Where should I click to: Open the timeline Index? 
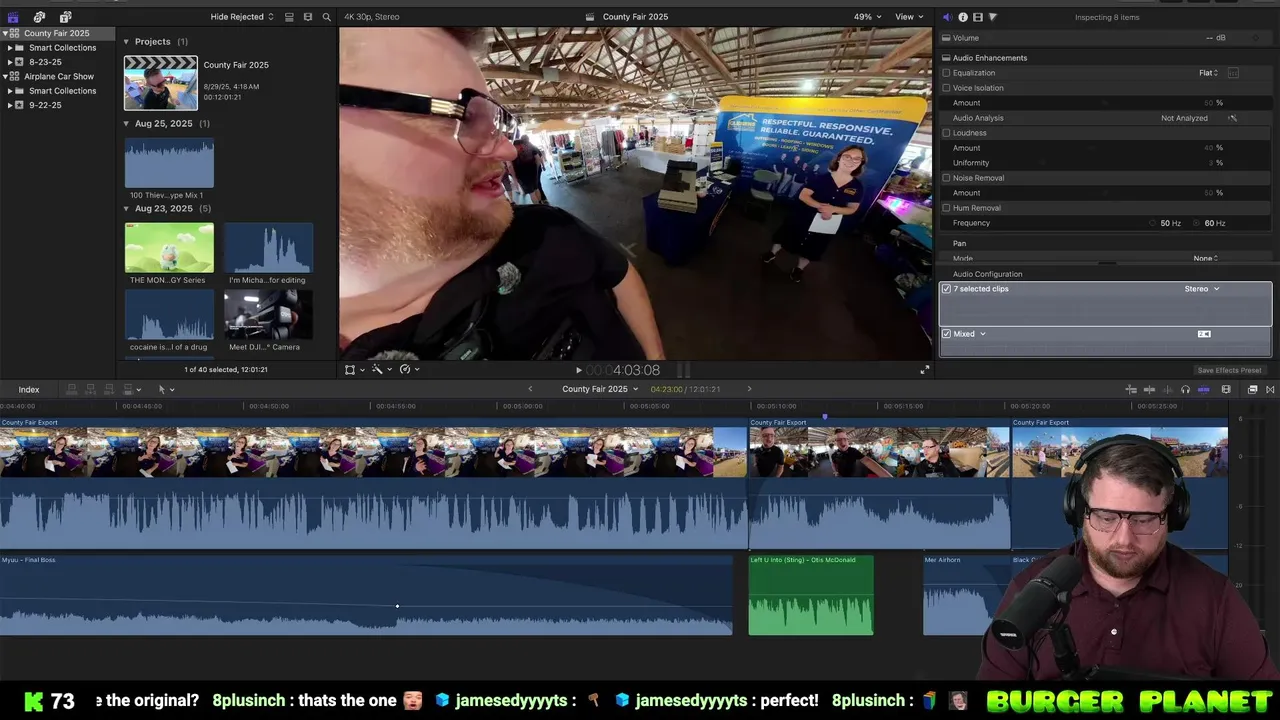click(29, 389)
